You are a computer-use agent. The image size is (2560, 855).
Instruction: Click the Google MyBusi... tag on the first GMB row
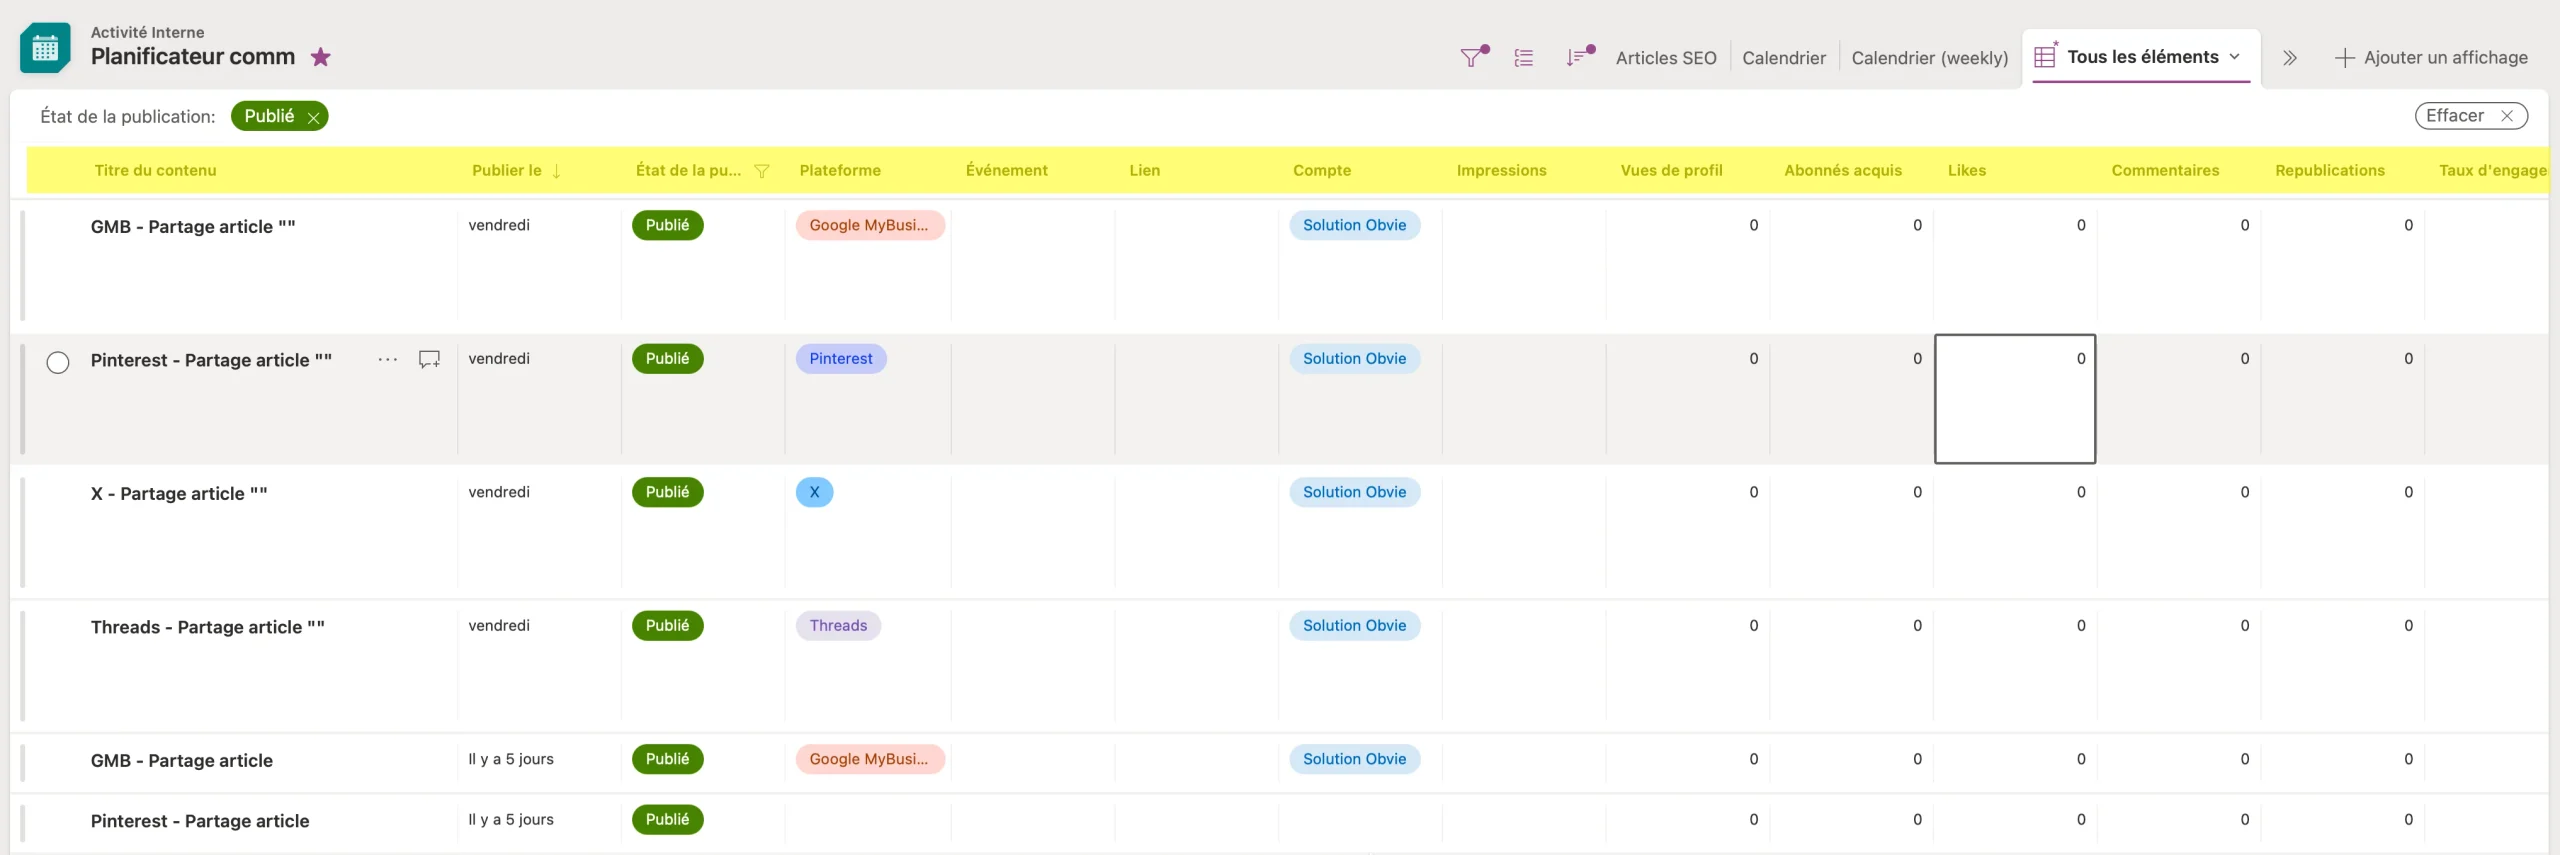[869, 226]
